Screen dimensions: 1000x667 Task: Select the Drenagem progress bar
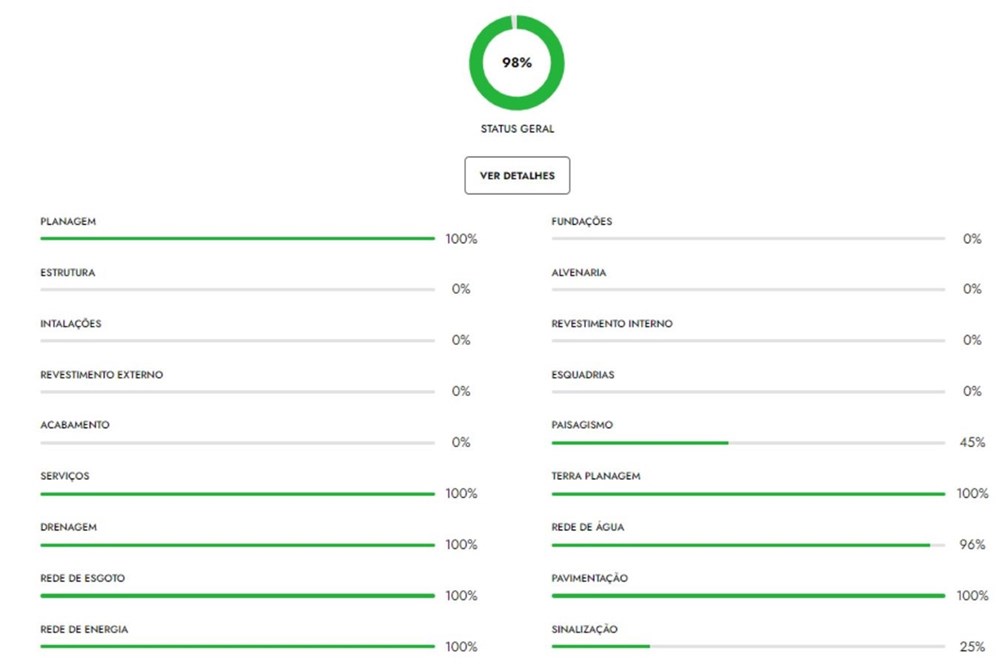(238, 545)
